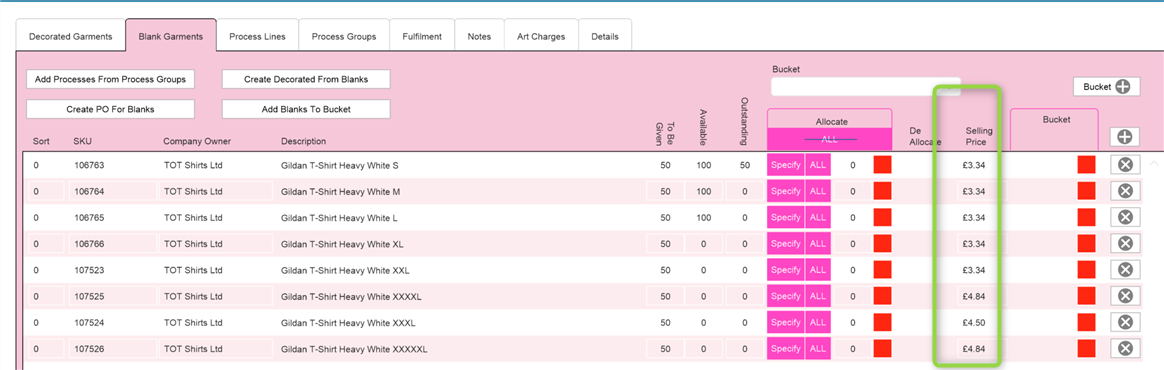This screenshot has height=370, width=1164.
Task: Click the Description column header
Action: coord(303,141)
